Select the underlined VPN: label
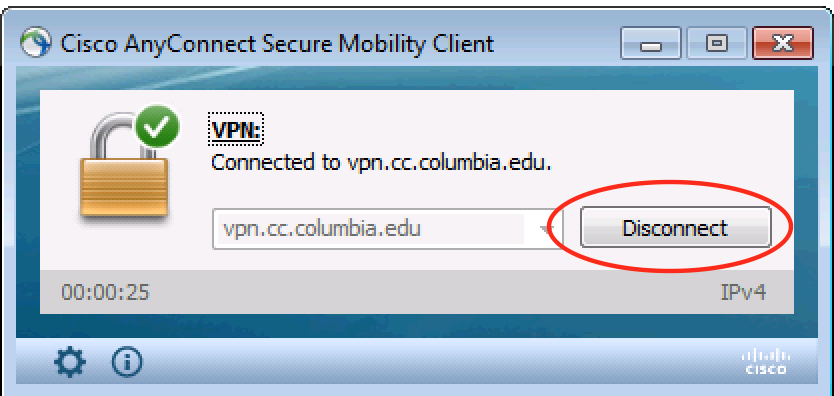The image size is (834, 396). 237,130
